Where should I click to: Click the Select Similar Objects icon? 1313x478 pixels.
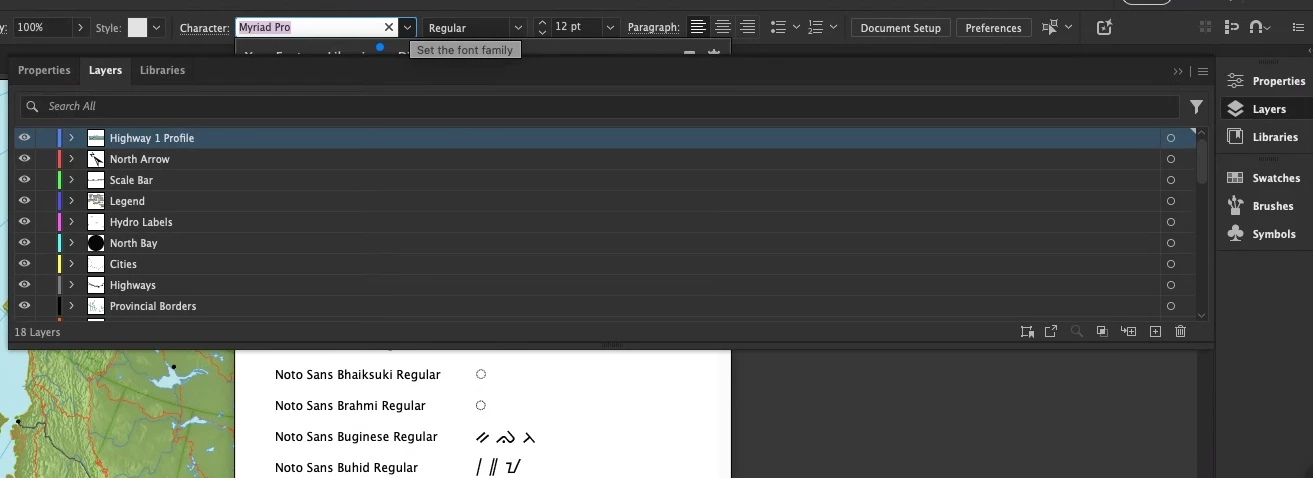tap(1050, 27)
